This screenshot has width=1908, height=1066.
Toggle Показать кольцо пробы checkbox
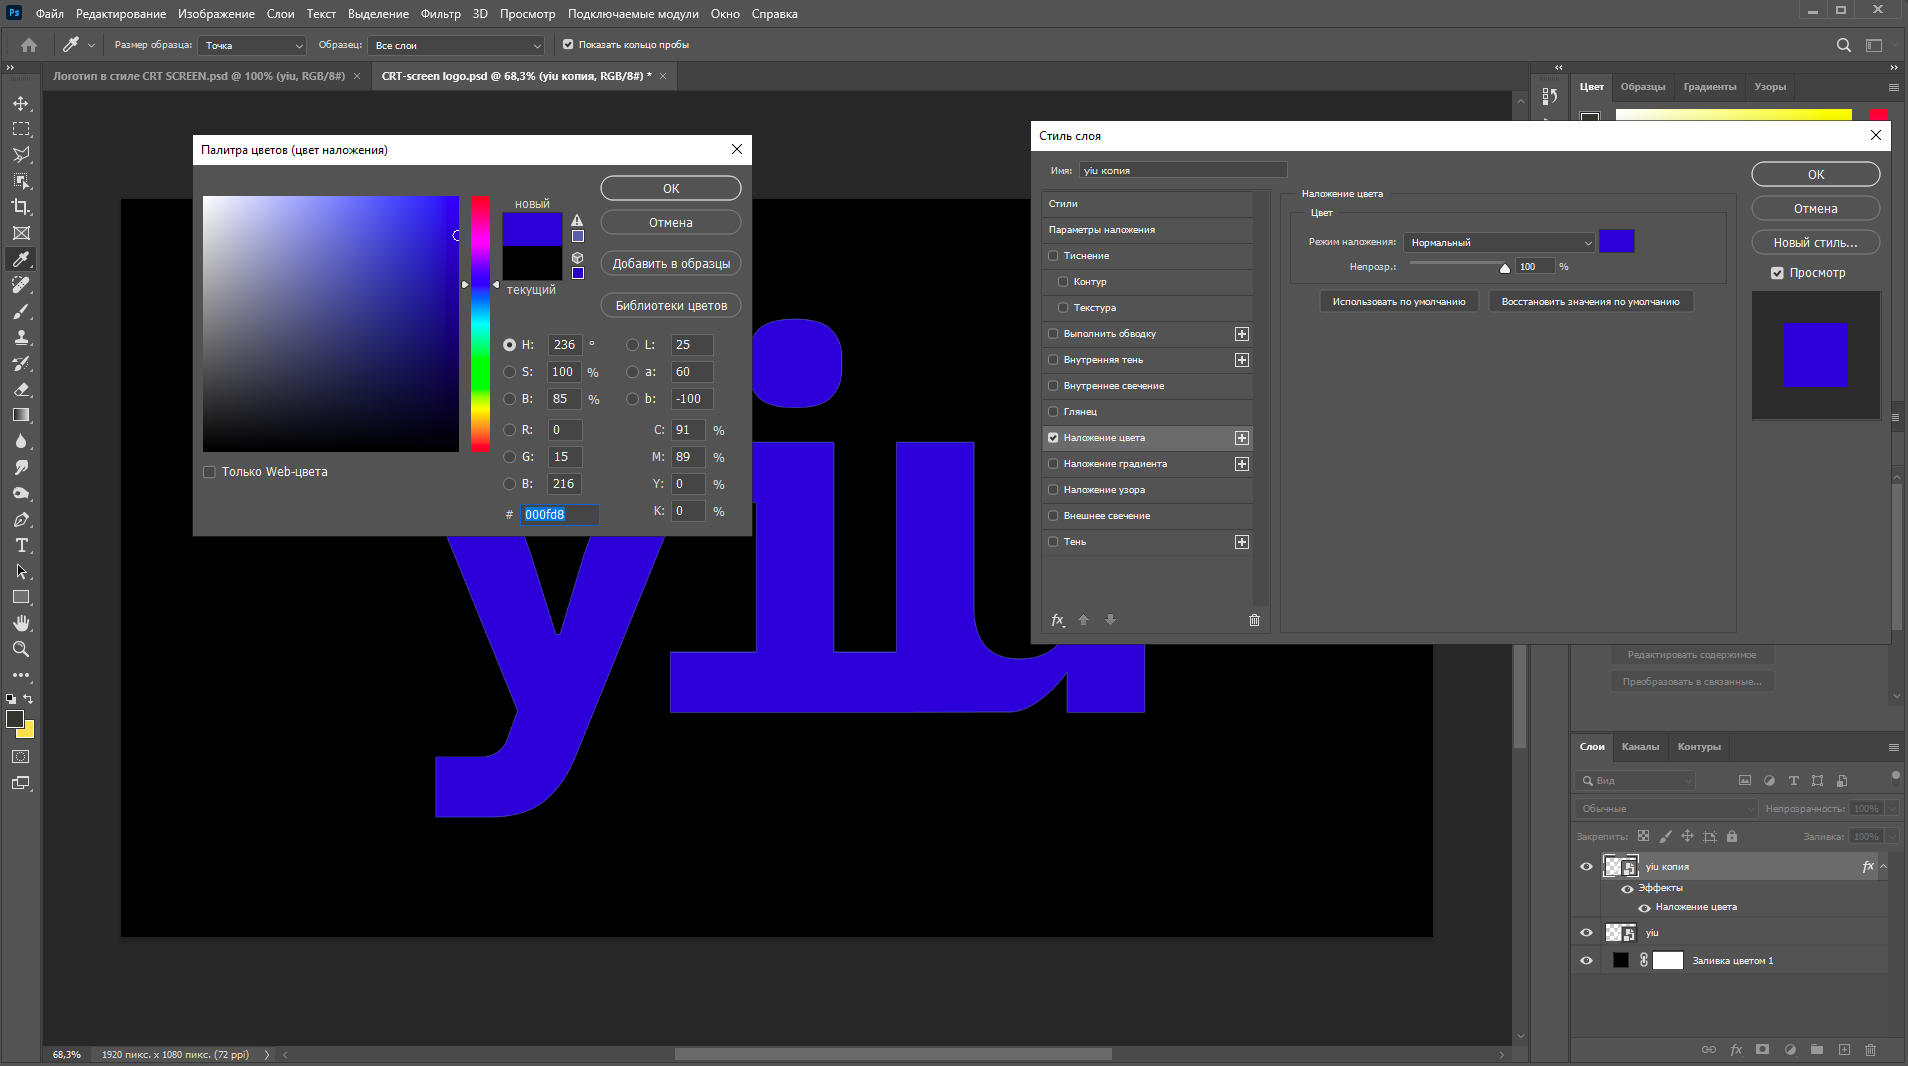(x=568, y=45)
